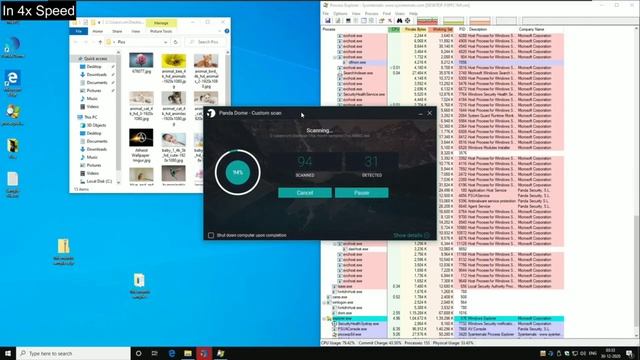Open Local Disk (C:) in the navigation pane
640x360 pixels.
(97, 181)
